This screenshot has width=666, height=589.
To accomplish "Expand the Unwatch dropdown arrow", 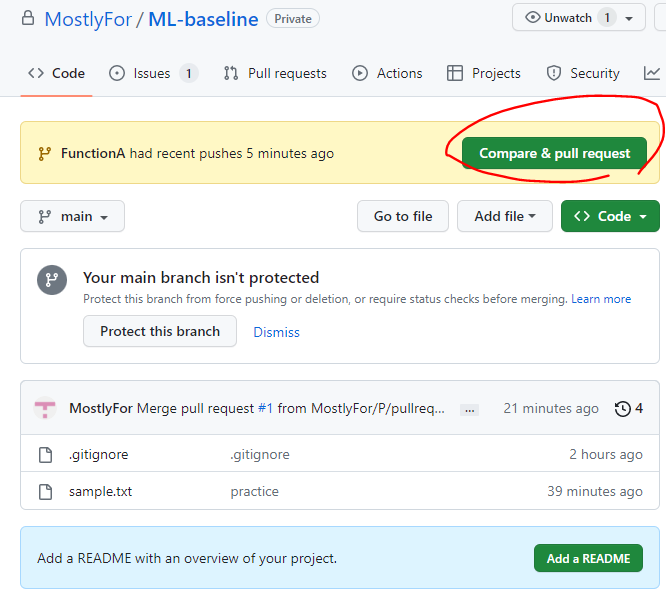I will coord(629,18).
